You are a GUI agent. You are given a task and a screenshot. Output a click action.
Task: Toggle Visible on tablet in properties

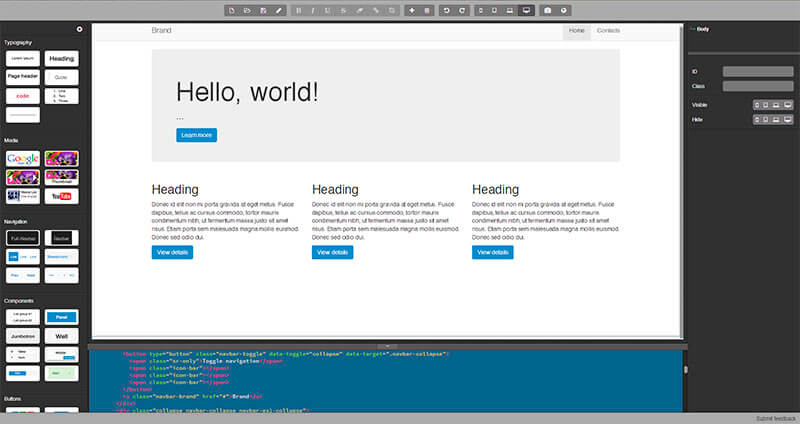[766, 105]
